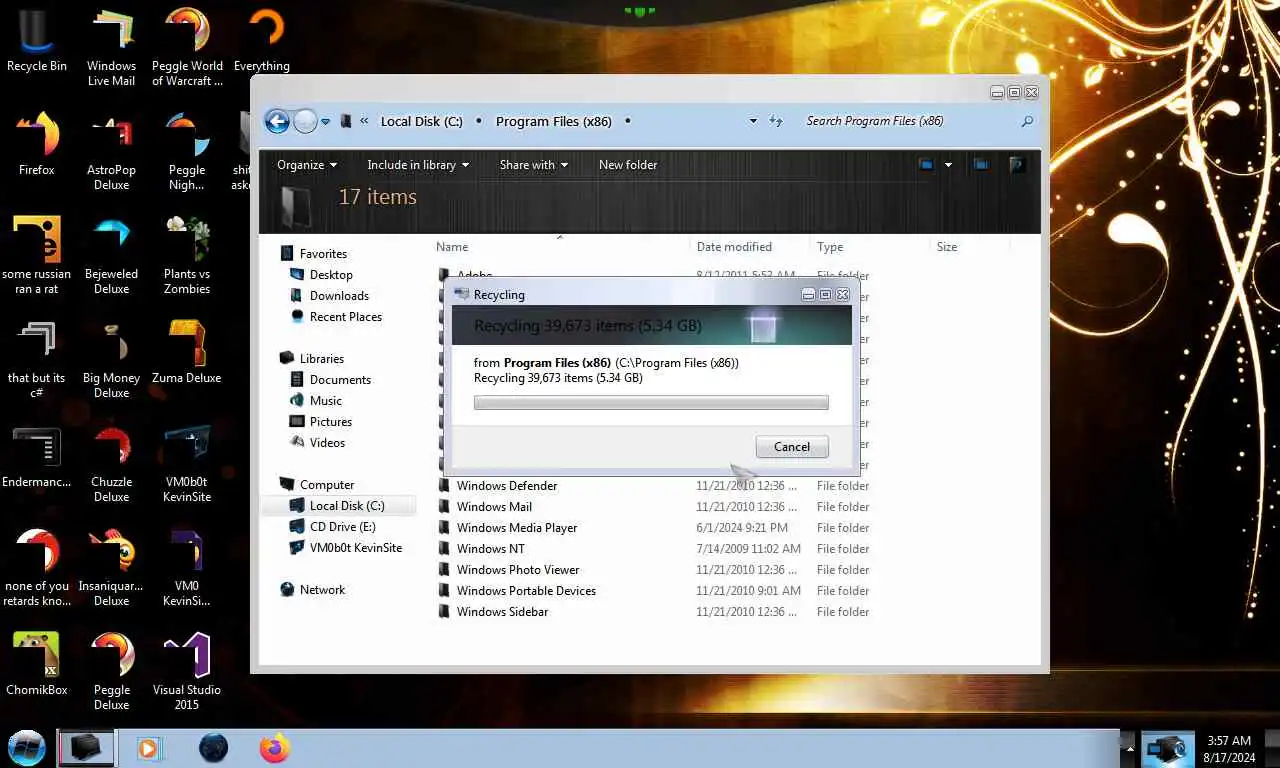Launch Plants vs Zombies shortcut

click(x=187, y=256)
